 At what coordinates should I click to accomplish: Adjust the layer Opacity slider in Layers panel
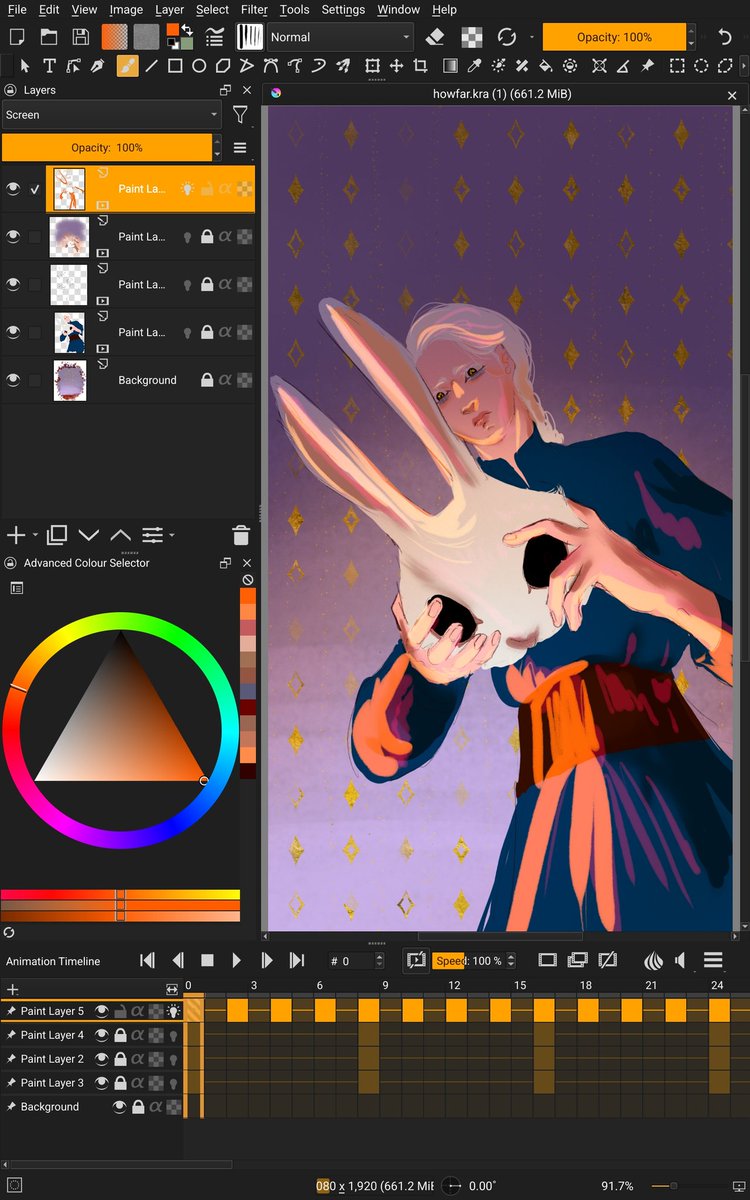point(107,148)
